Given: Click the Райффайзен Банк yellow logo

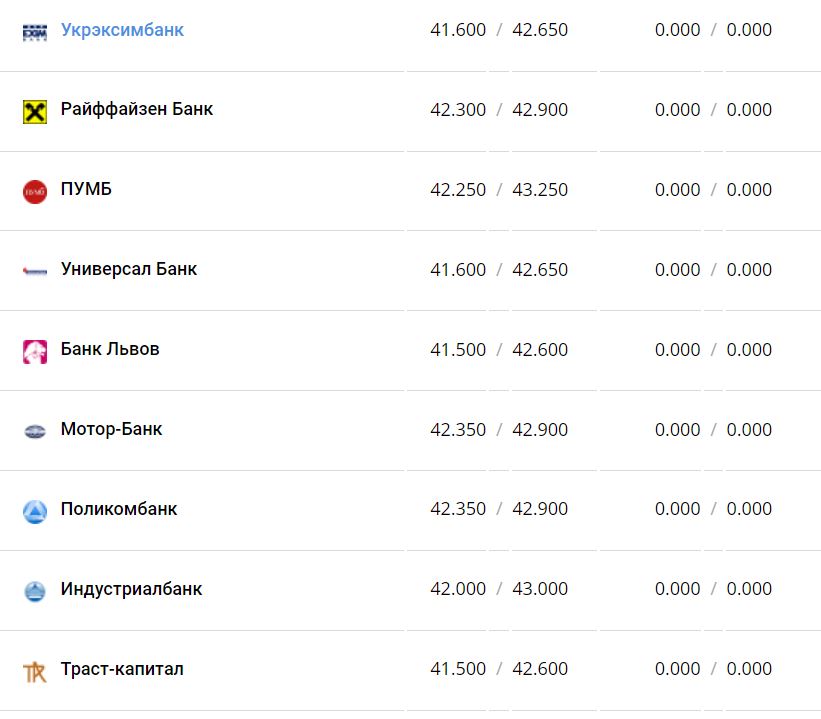Looking at the screenshot, I should tap(35, 111).
